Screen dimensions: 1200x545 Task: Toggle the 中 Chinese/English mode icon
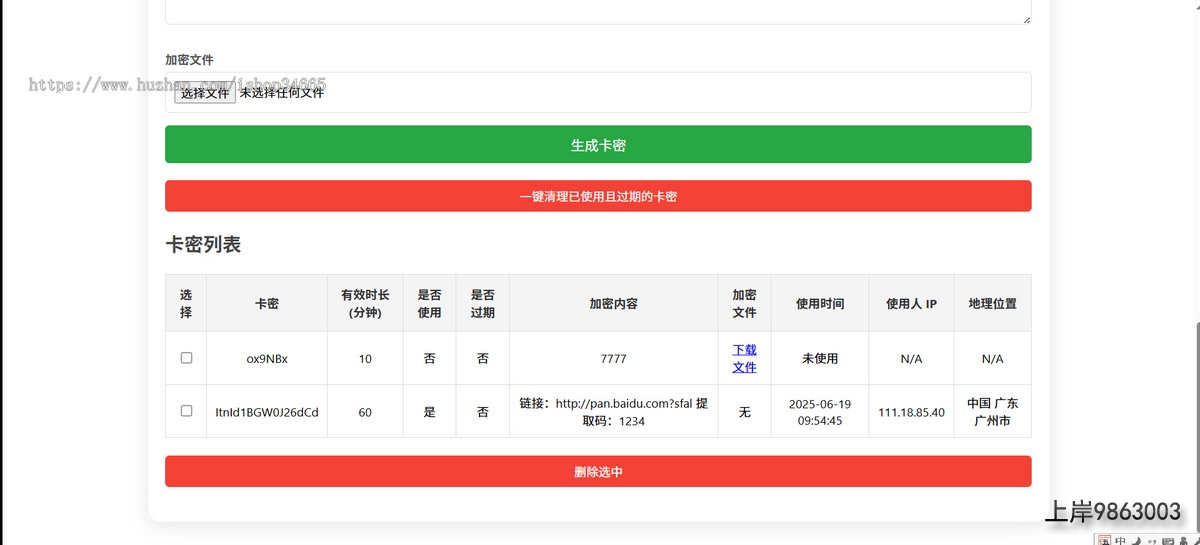pos(1120,541)
